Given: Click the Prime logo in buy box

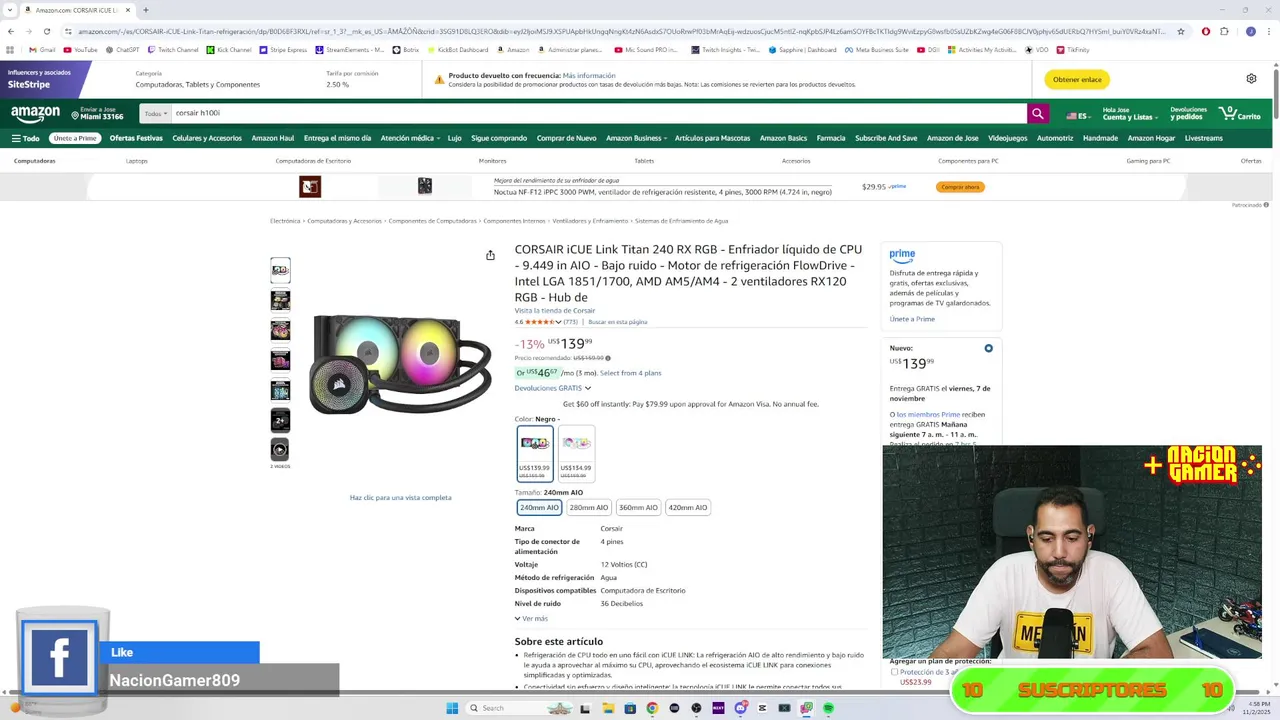Looking at the screenshot, I should 902,255.
